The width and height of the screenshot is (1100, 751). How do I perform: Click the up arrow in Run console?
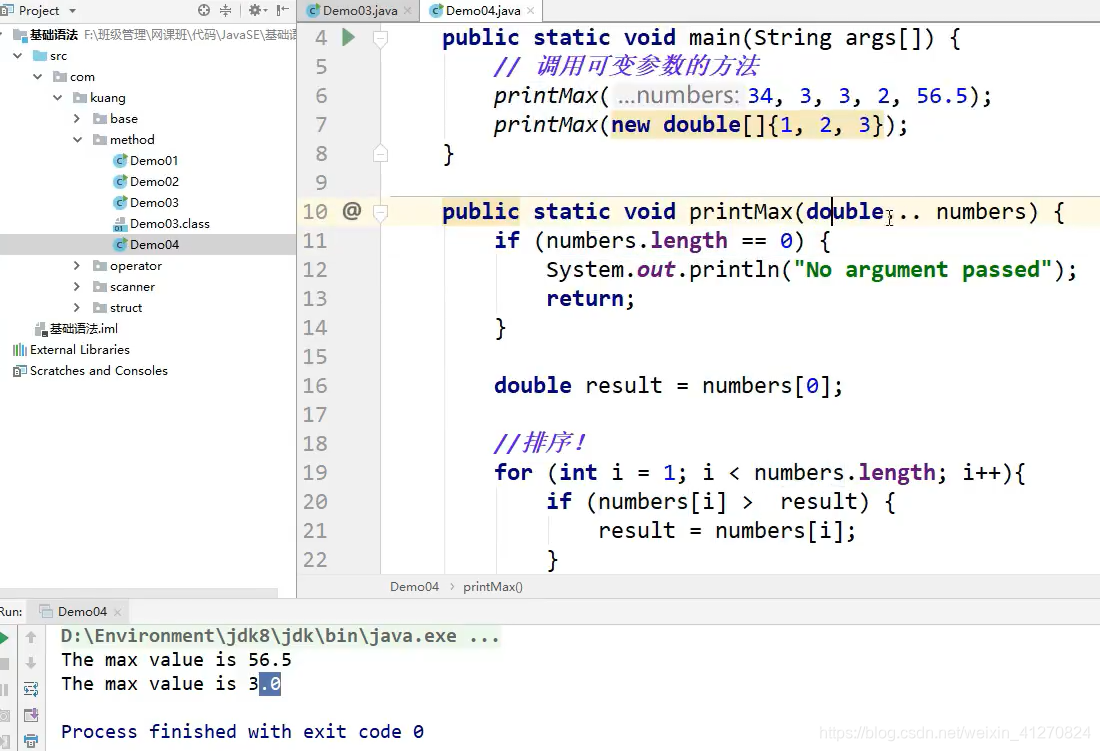point(31,637)
